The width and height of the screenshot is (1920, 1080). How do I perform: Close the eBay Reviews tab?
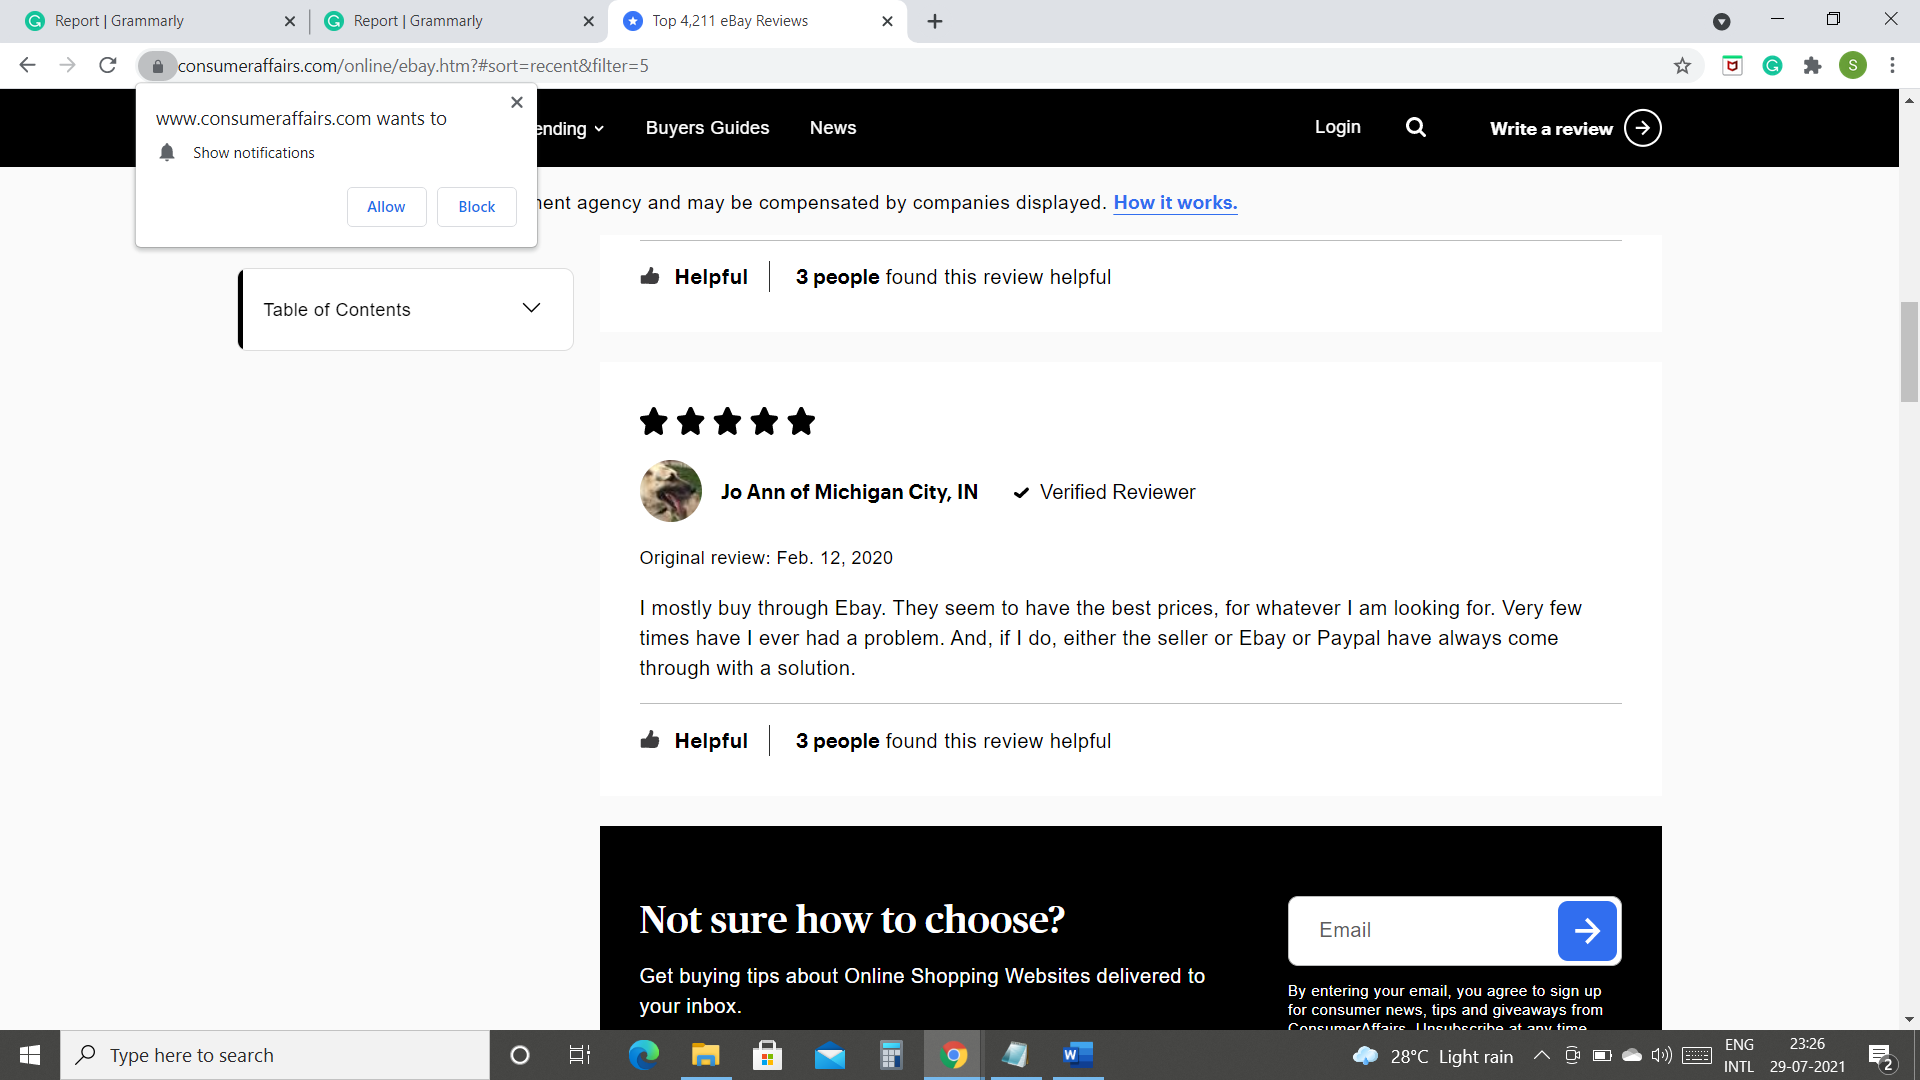887,21
